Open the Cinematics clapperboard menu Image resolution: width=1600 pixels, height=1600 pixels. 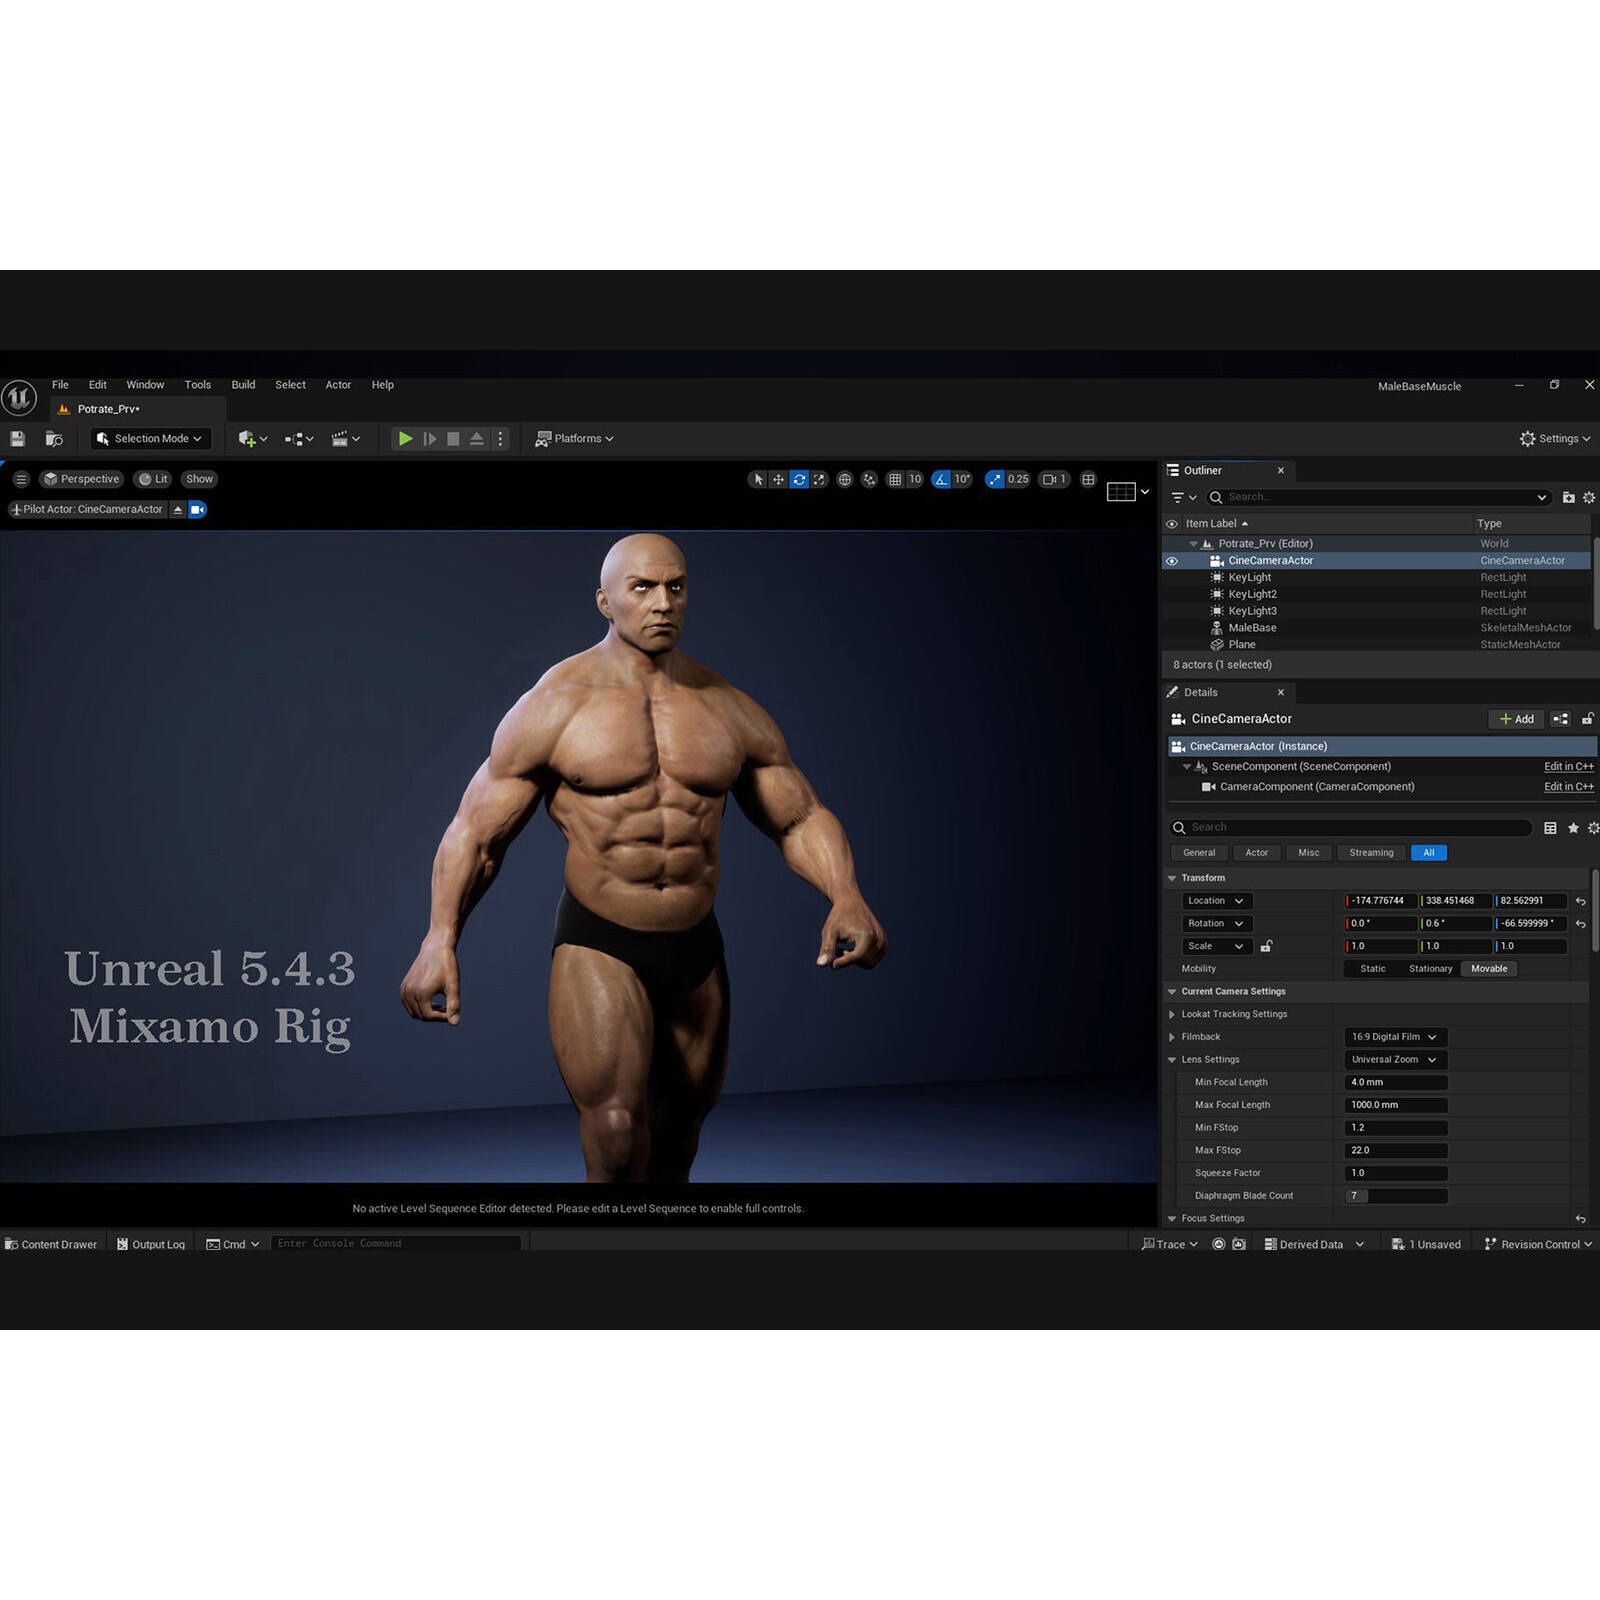coord(345,439)
